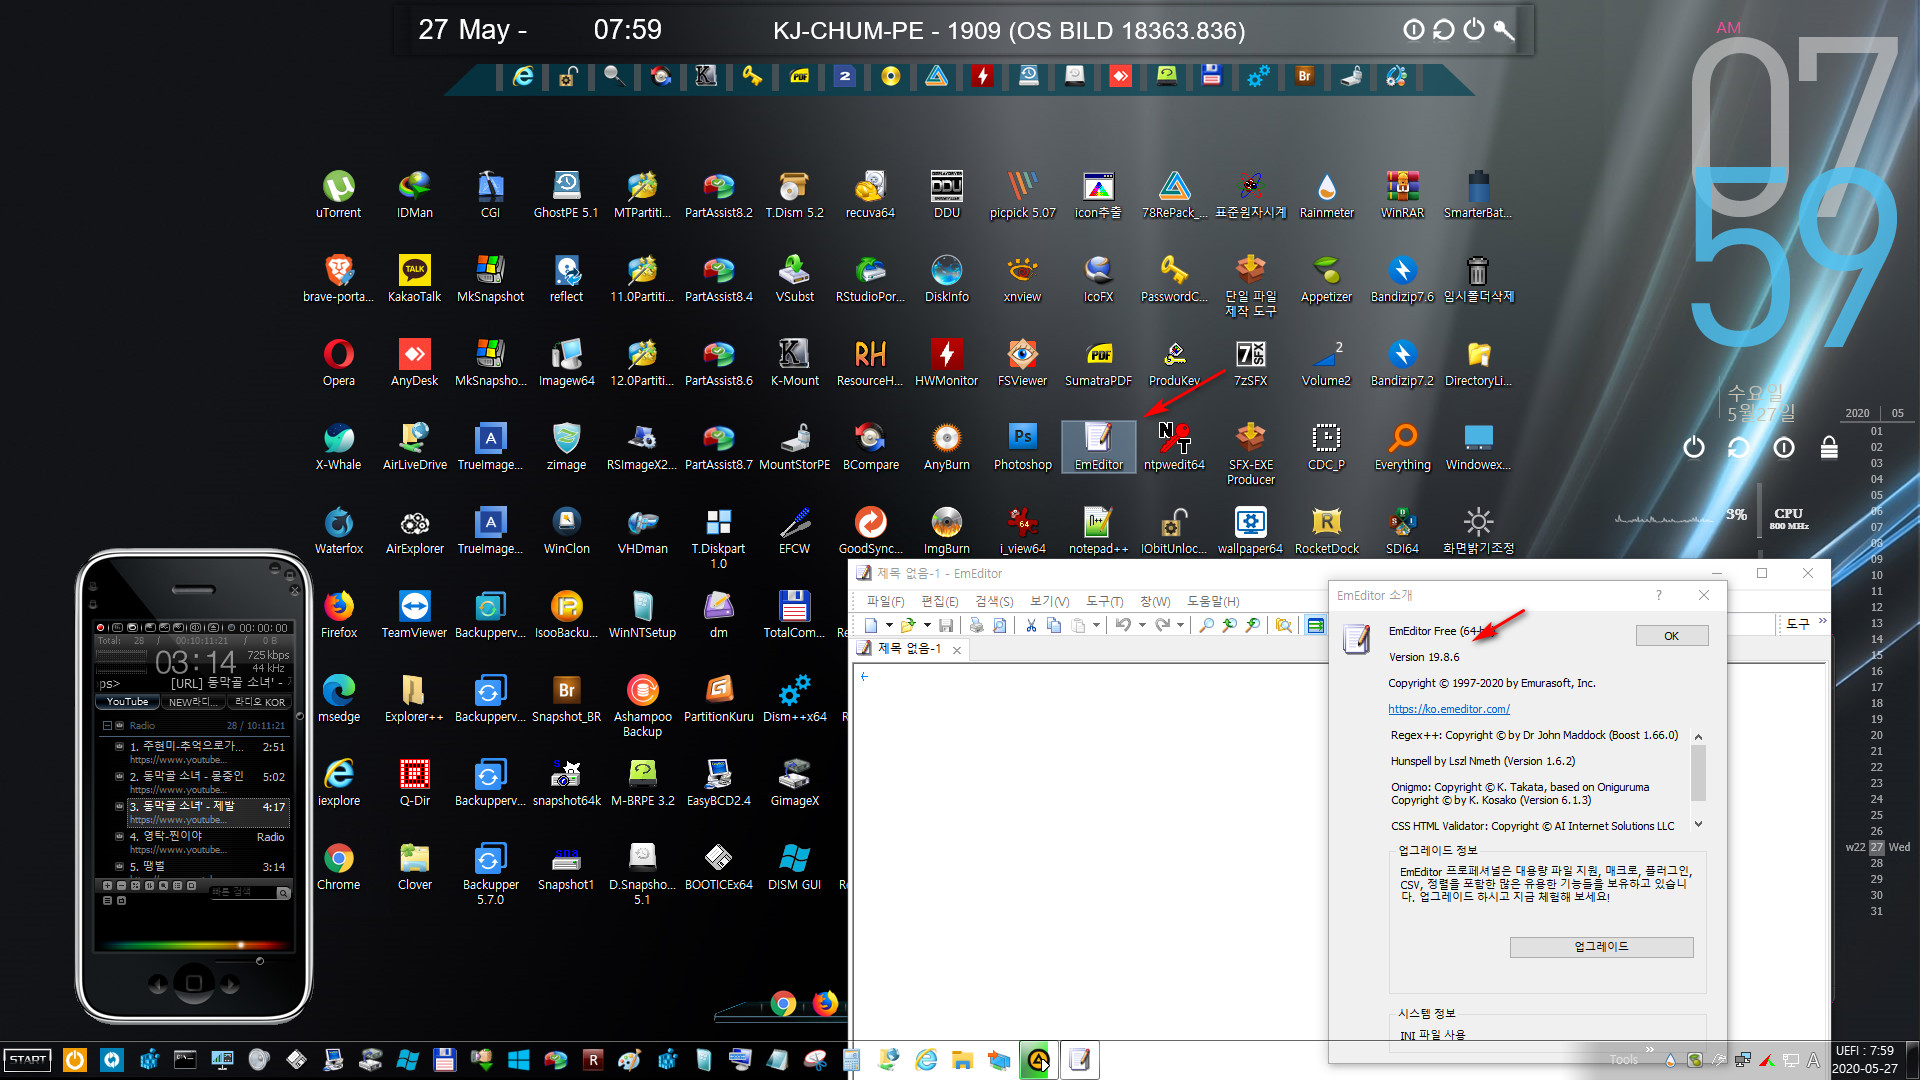Click the scrollbar thumb of the credits list

(1698, 772)
